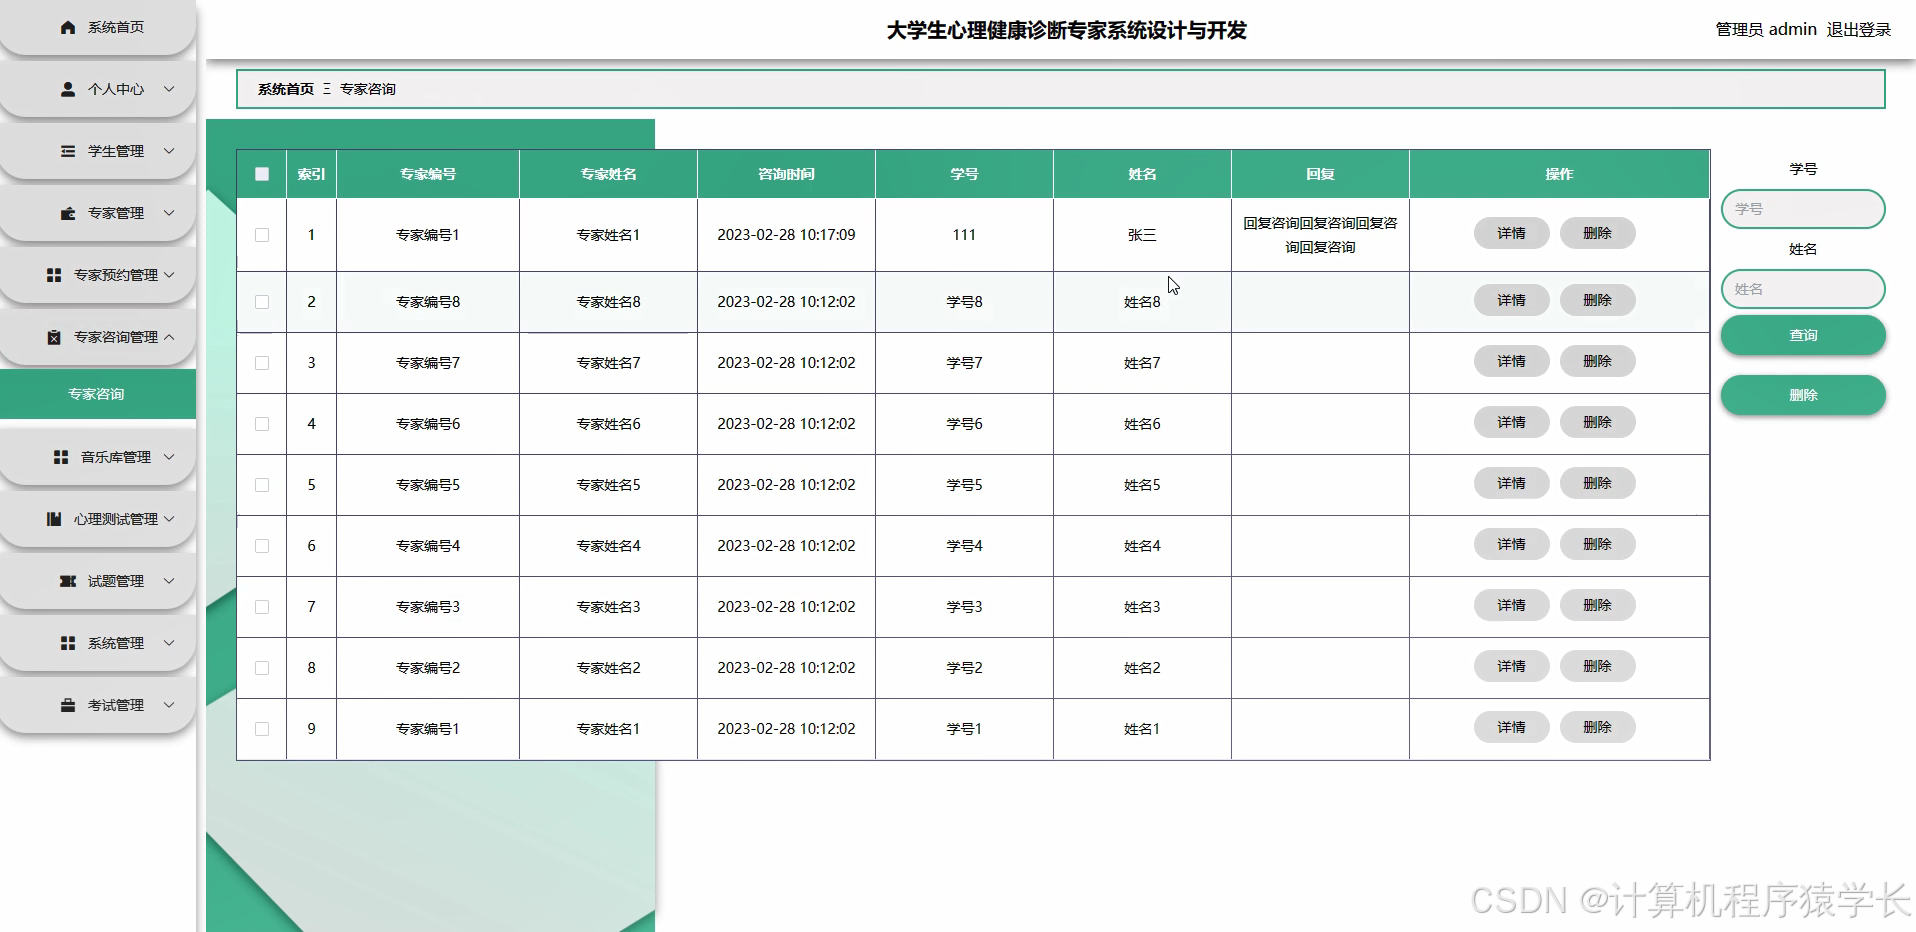Viewport: 1916px width, 932px height.
Task: Click the green 删除 button under 查询
Action: (1803, 395)
